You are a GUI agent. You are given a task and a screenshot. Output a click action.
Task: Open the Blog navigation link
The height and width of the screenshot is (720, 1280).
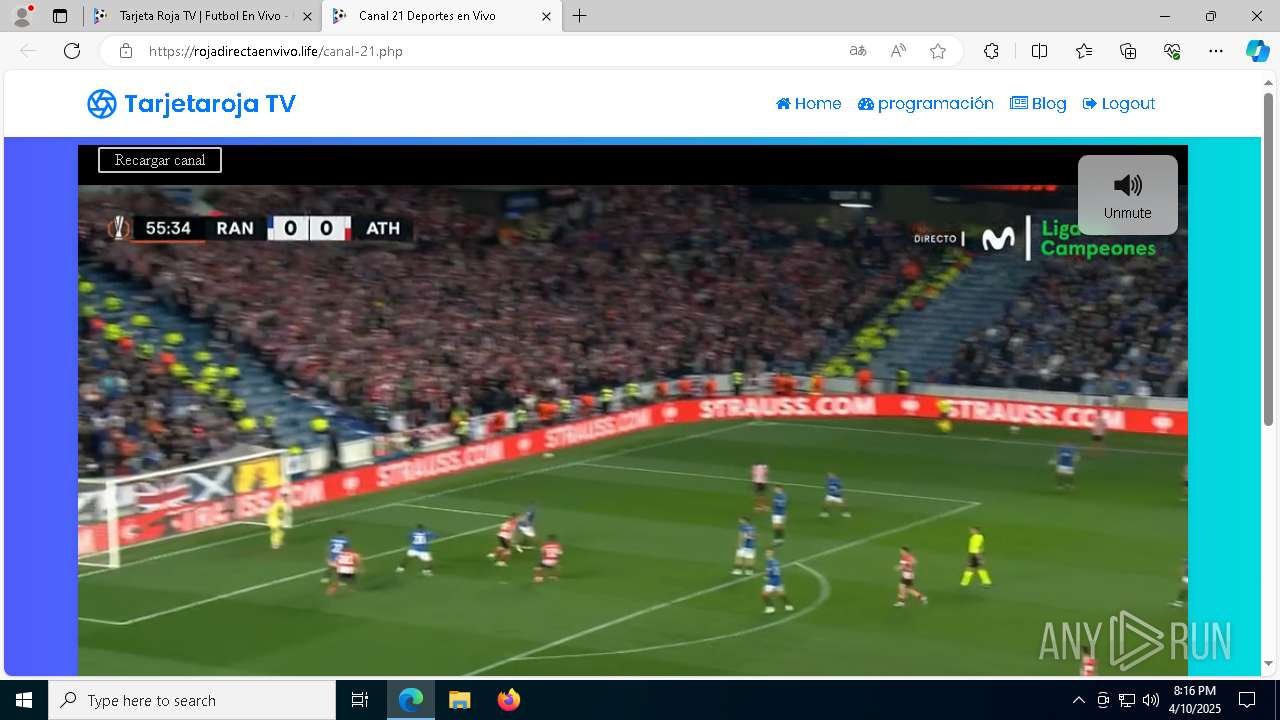tap(1038, 104)
